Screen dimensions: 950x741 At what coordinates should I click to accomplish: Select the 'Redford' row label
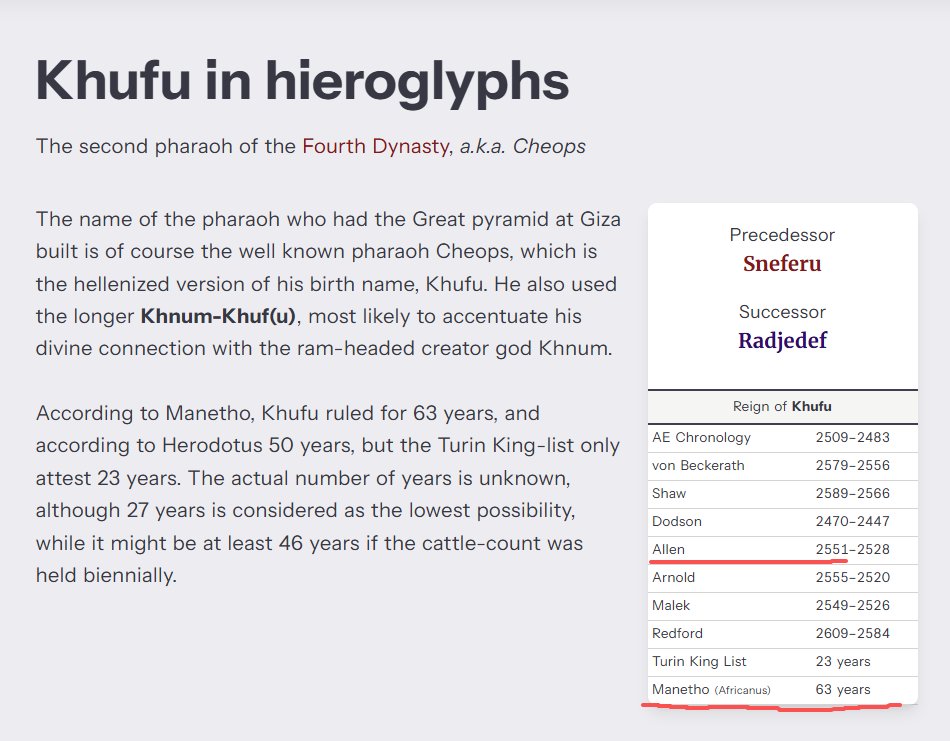click(677, 633)
